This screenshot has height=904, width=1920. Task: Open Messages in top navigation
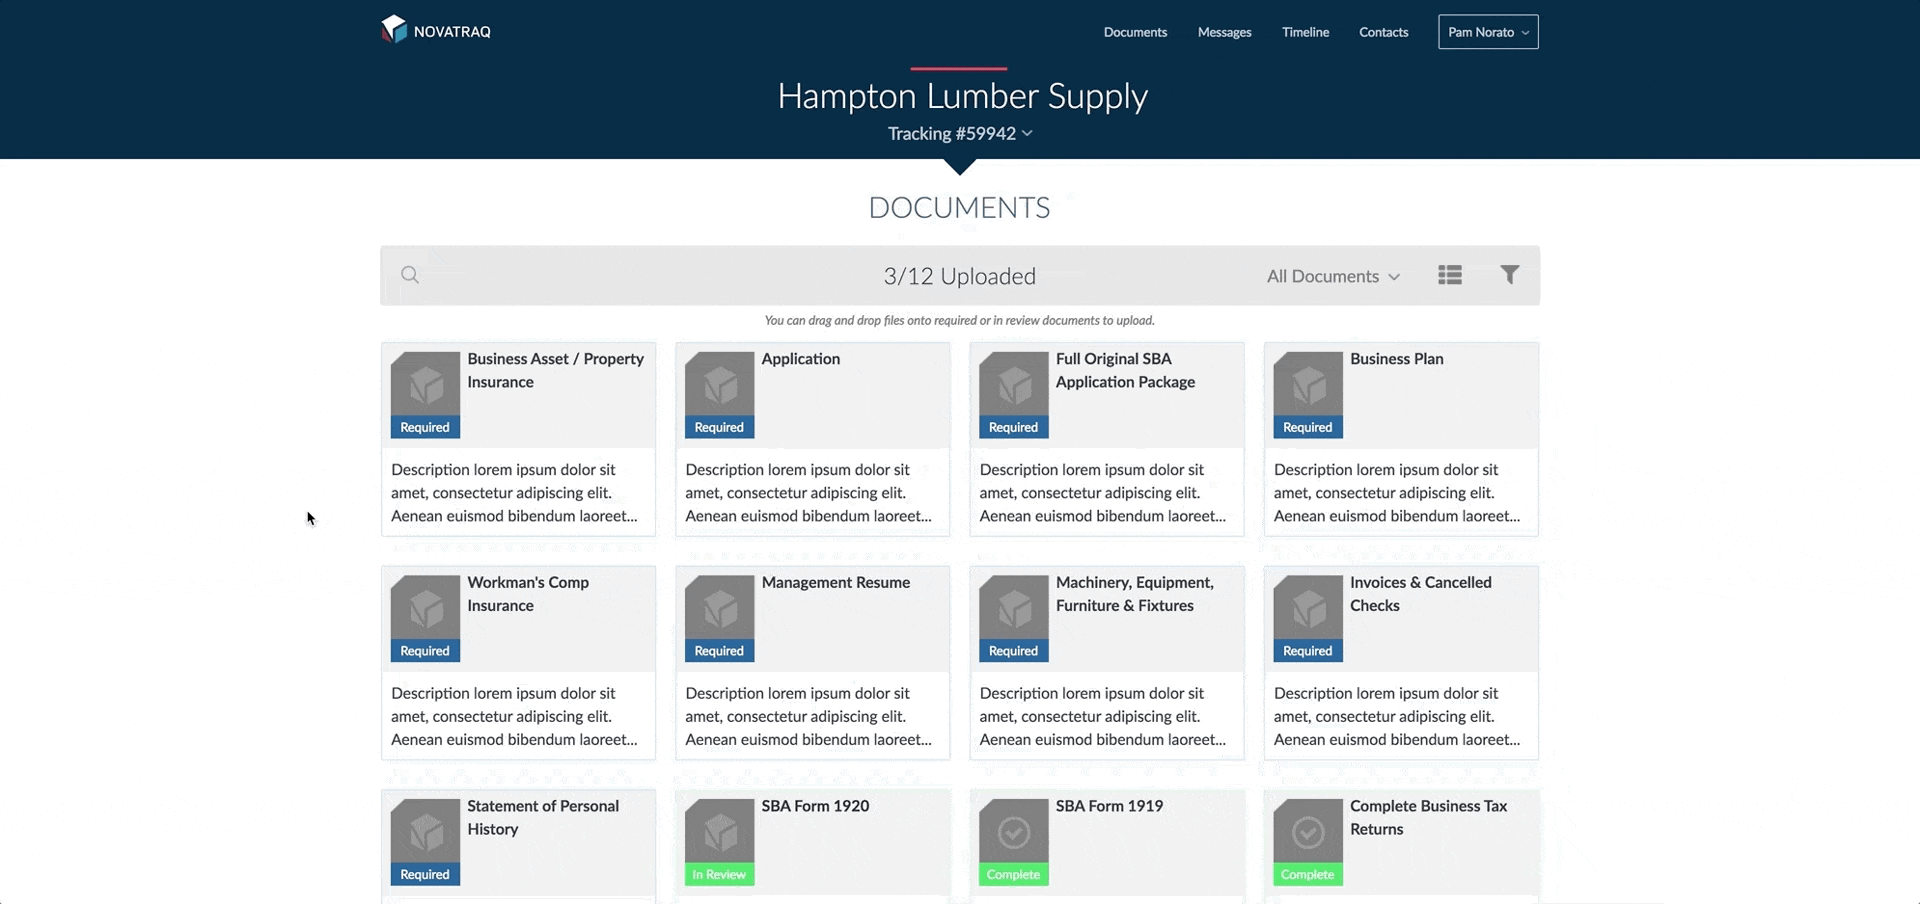coord(1224,32)
